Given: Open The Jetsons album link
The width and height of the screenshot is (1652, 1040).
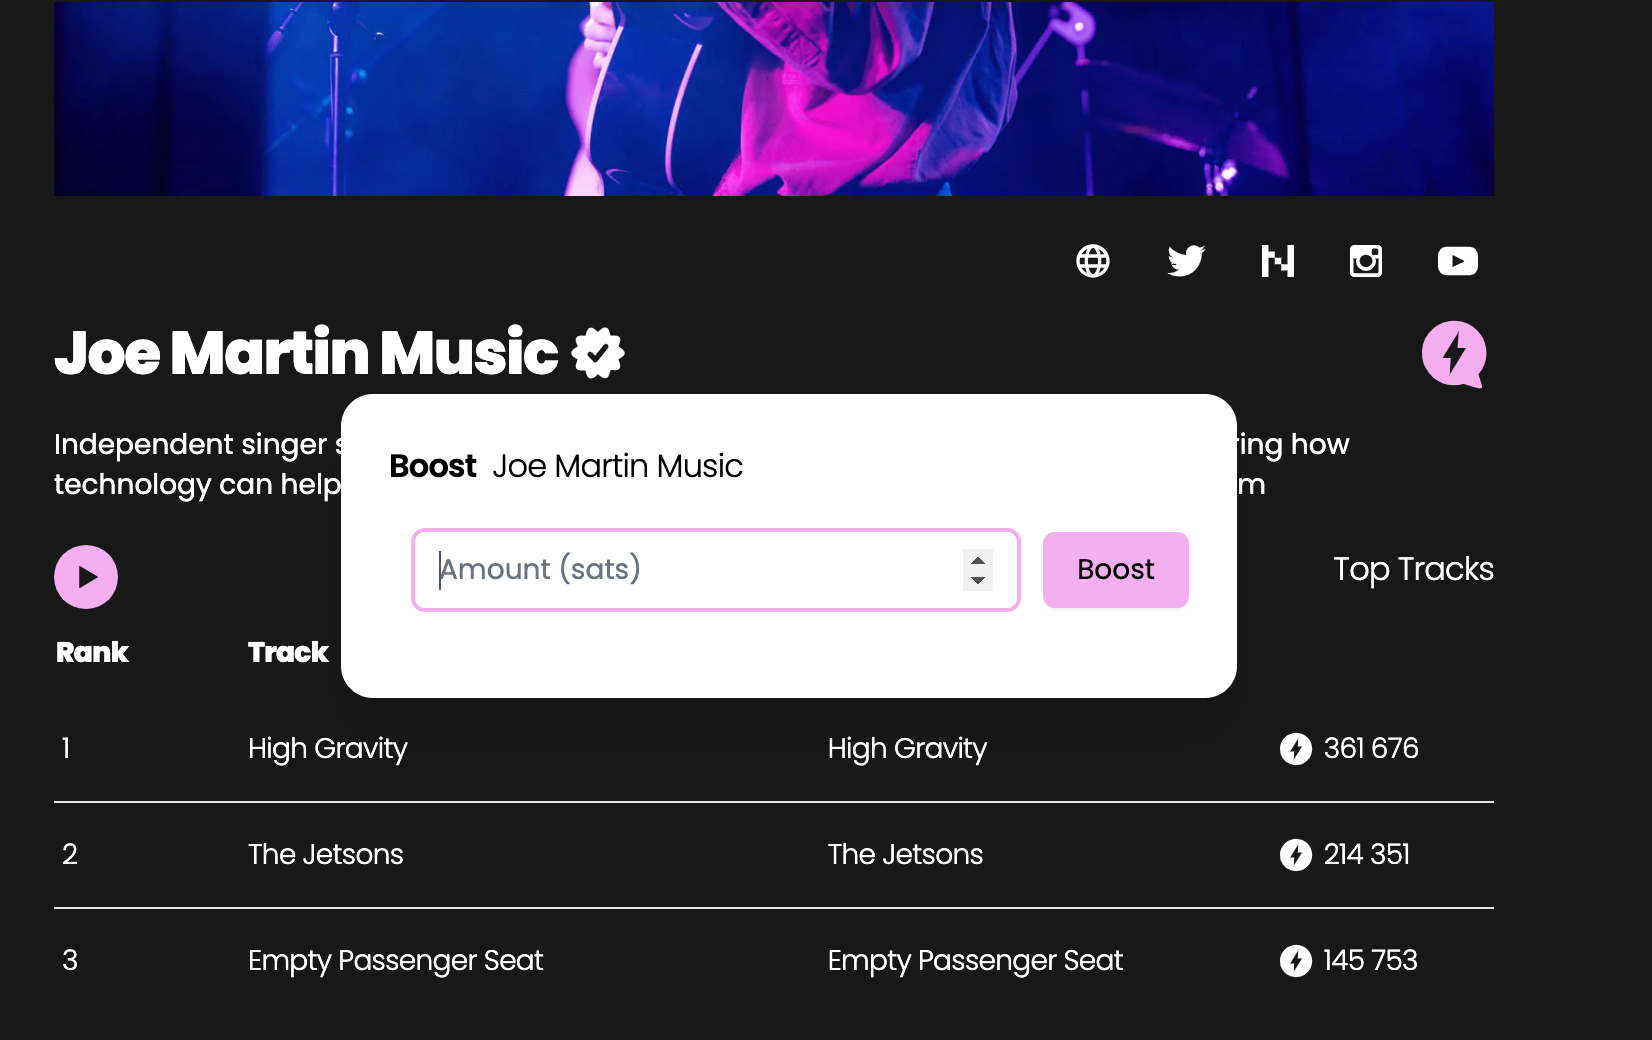Looking at the screenshot, I should click(905, 855).
